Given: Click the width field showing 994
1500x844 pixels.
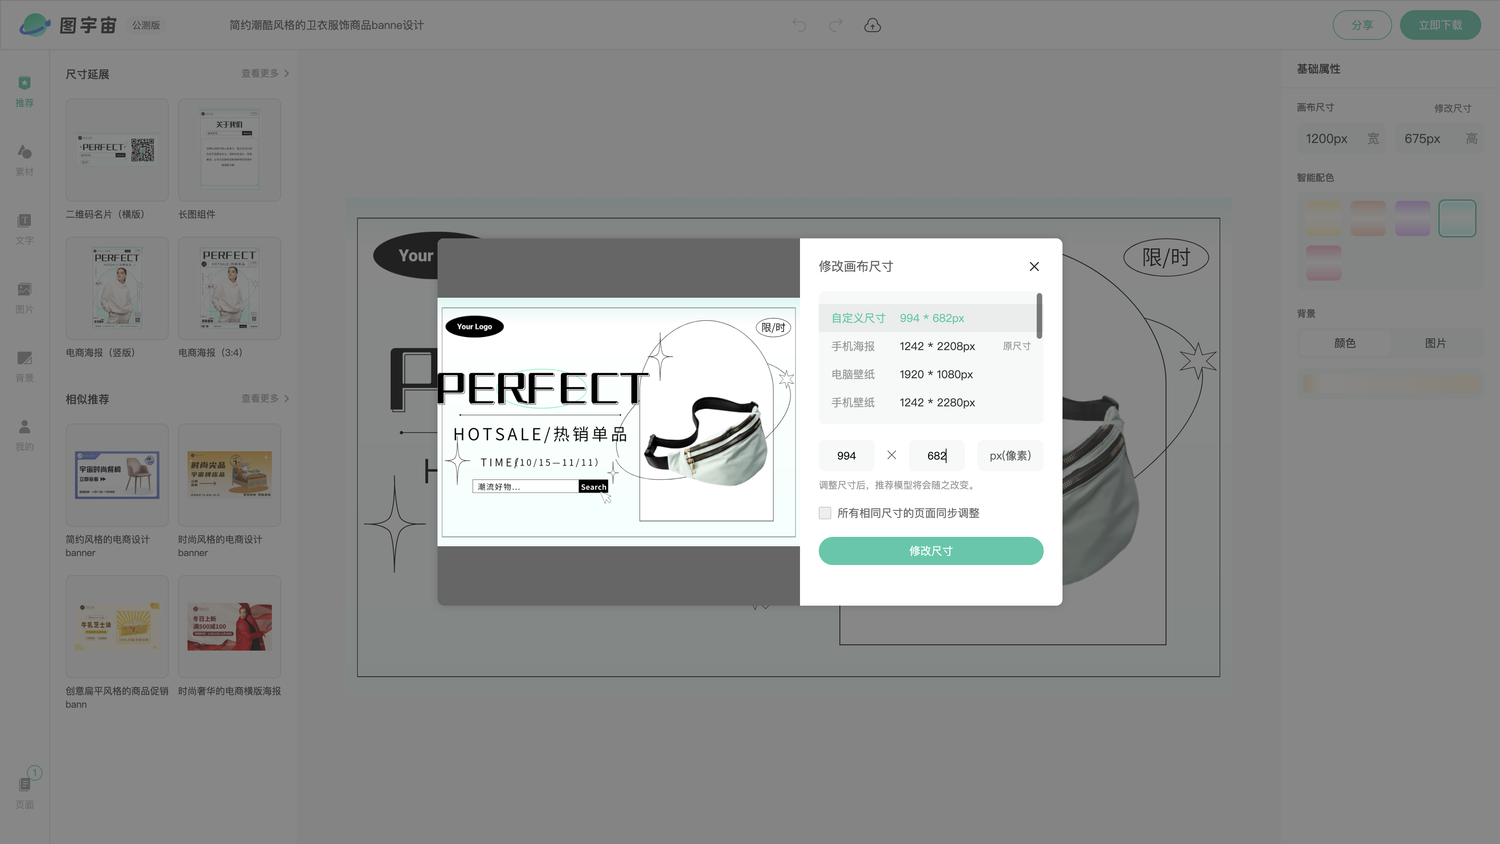Looking at the screenshot, I should [x=847, y=456].
